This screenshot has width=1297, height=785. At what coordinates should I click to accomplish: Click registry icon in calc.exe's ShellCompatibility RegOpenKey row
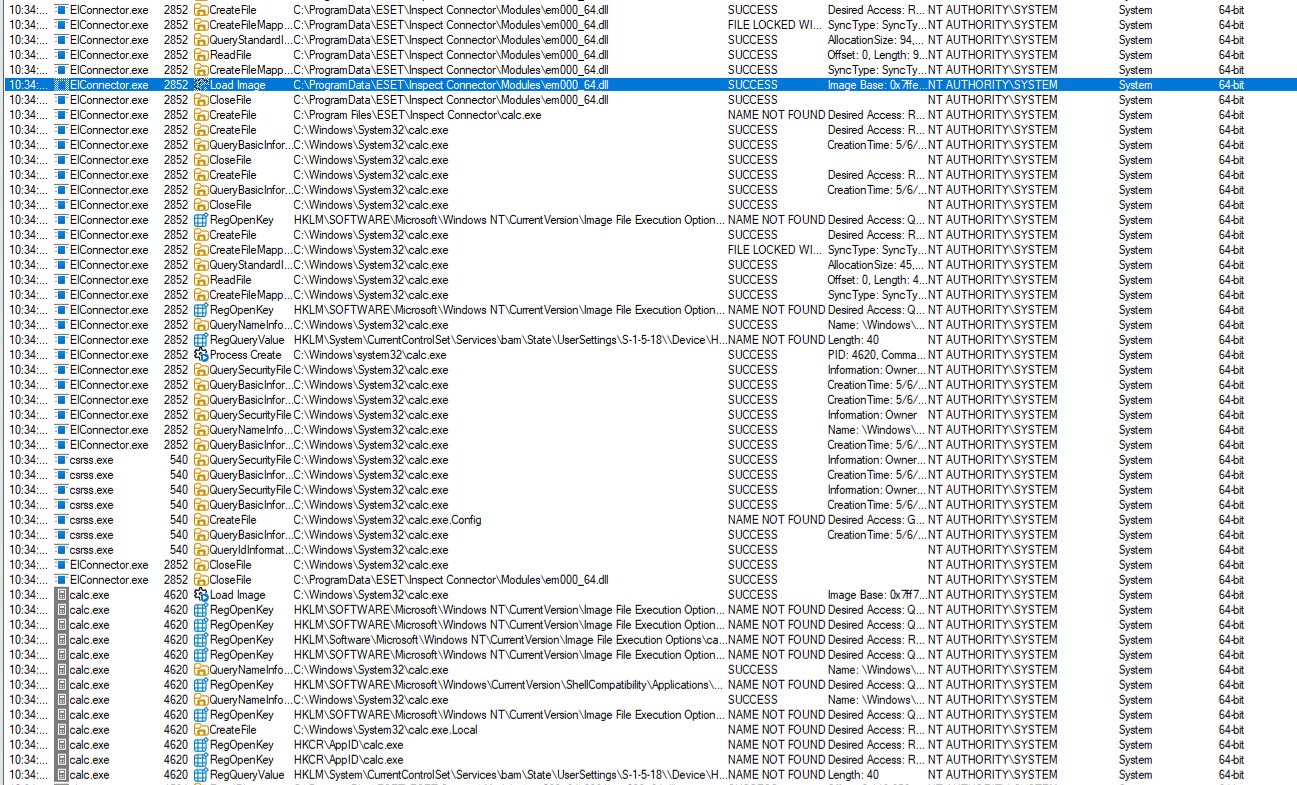pos(201,685)
